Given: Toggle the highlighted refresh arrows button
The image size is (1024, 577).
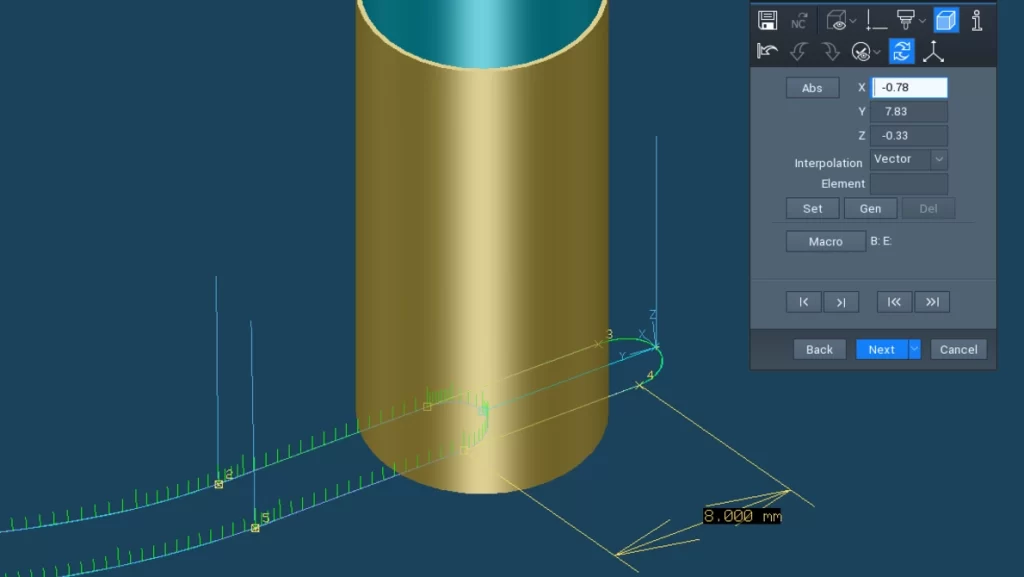Looking at the screenshot, I should click(x=901, y=51).
